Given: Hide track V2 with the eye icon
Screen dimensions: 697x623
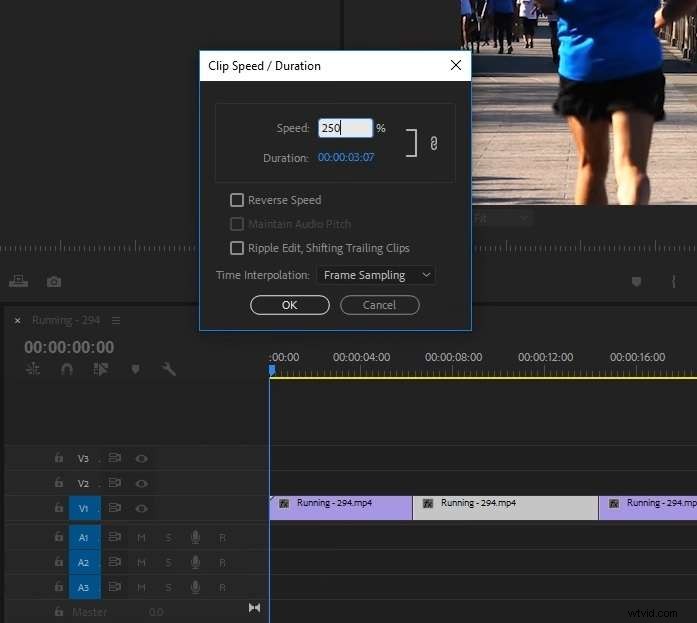Looking at the screenshot, I should click(141, 483).
